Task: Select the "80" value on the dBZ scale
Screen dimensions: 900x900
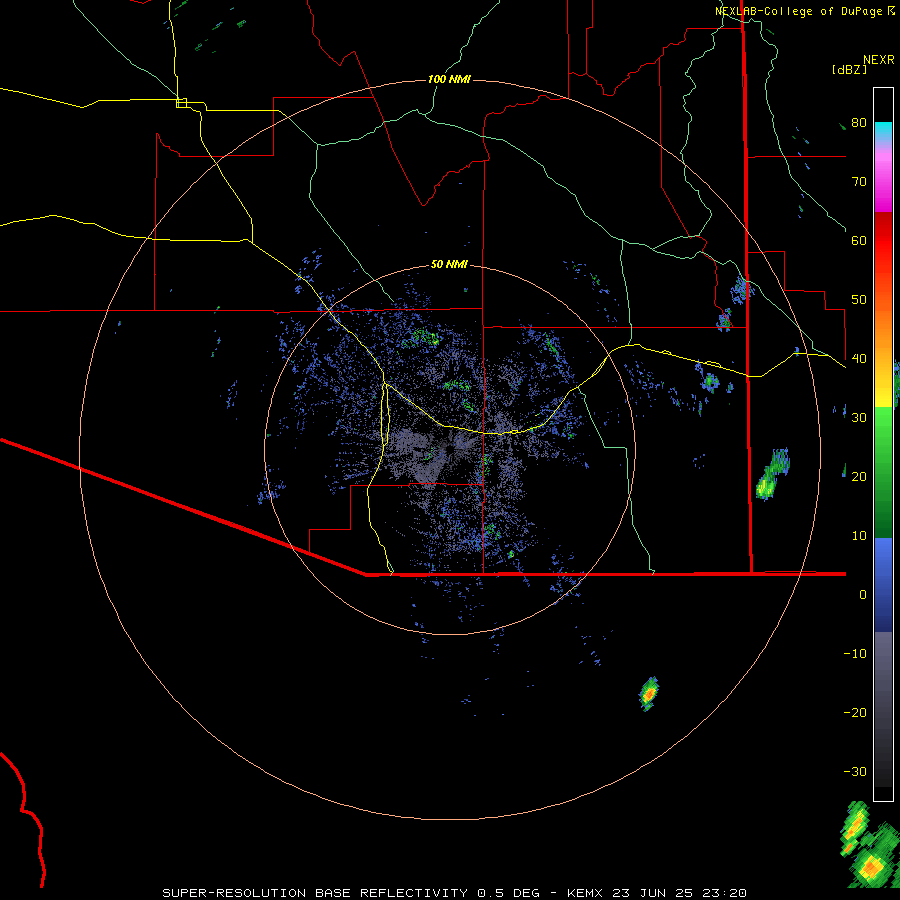Action: [859, 123]
